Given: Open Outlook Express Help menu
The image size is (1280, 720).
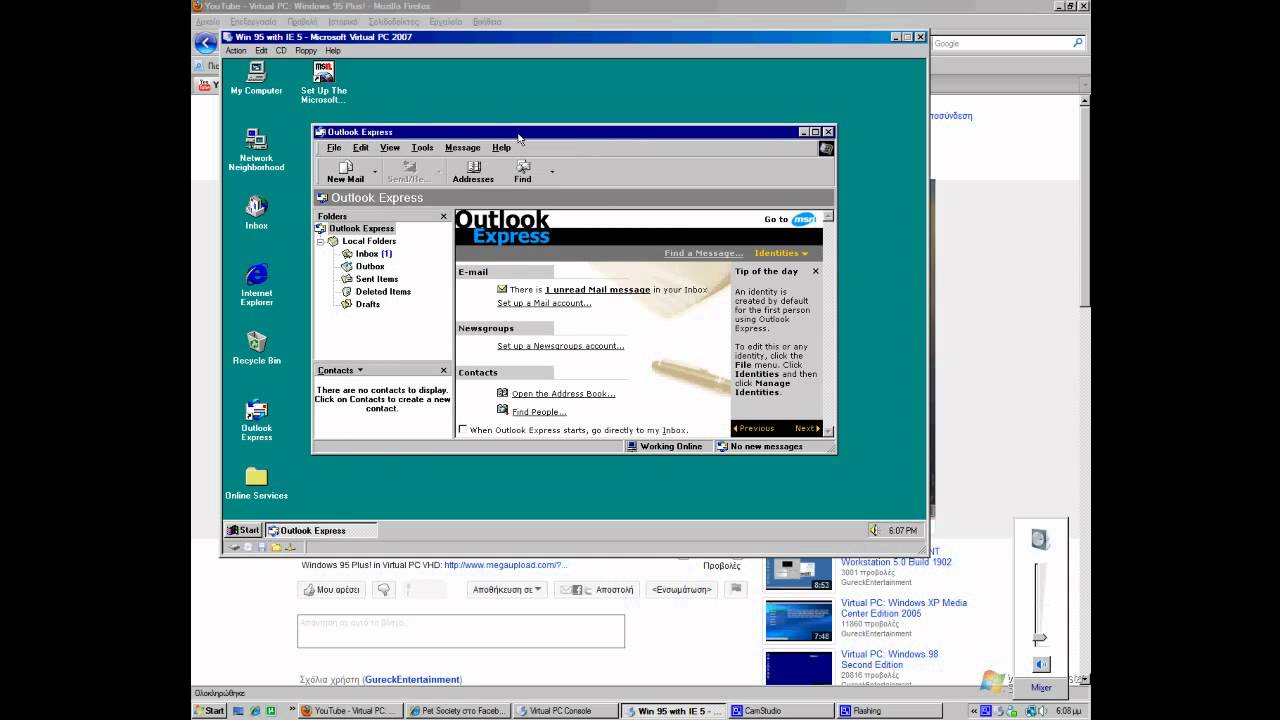Looking at the screenshot, I should 501,147.
